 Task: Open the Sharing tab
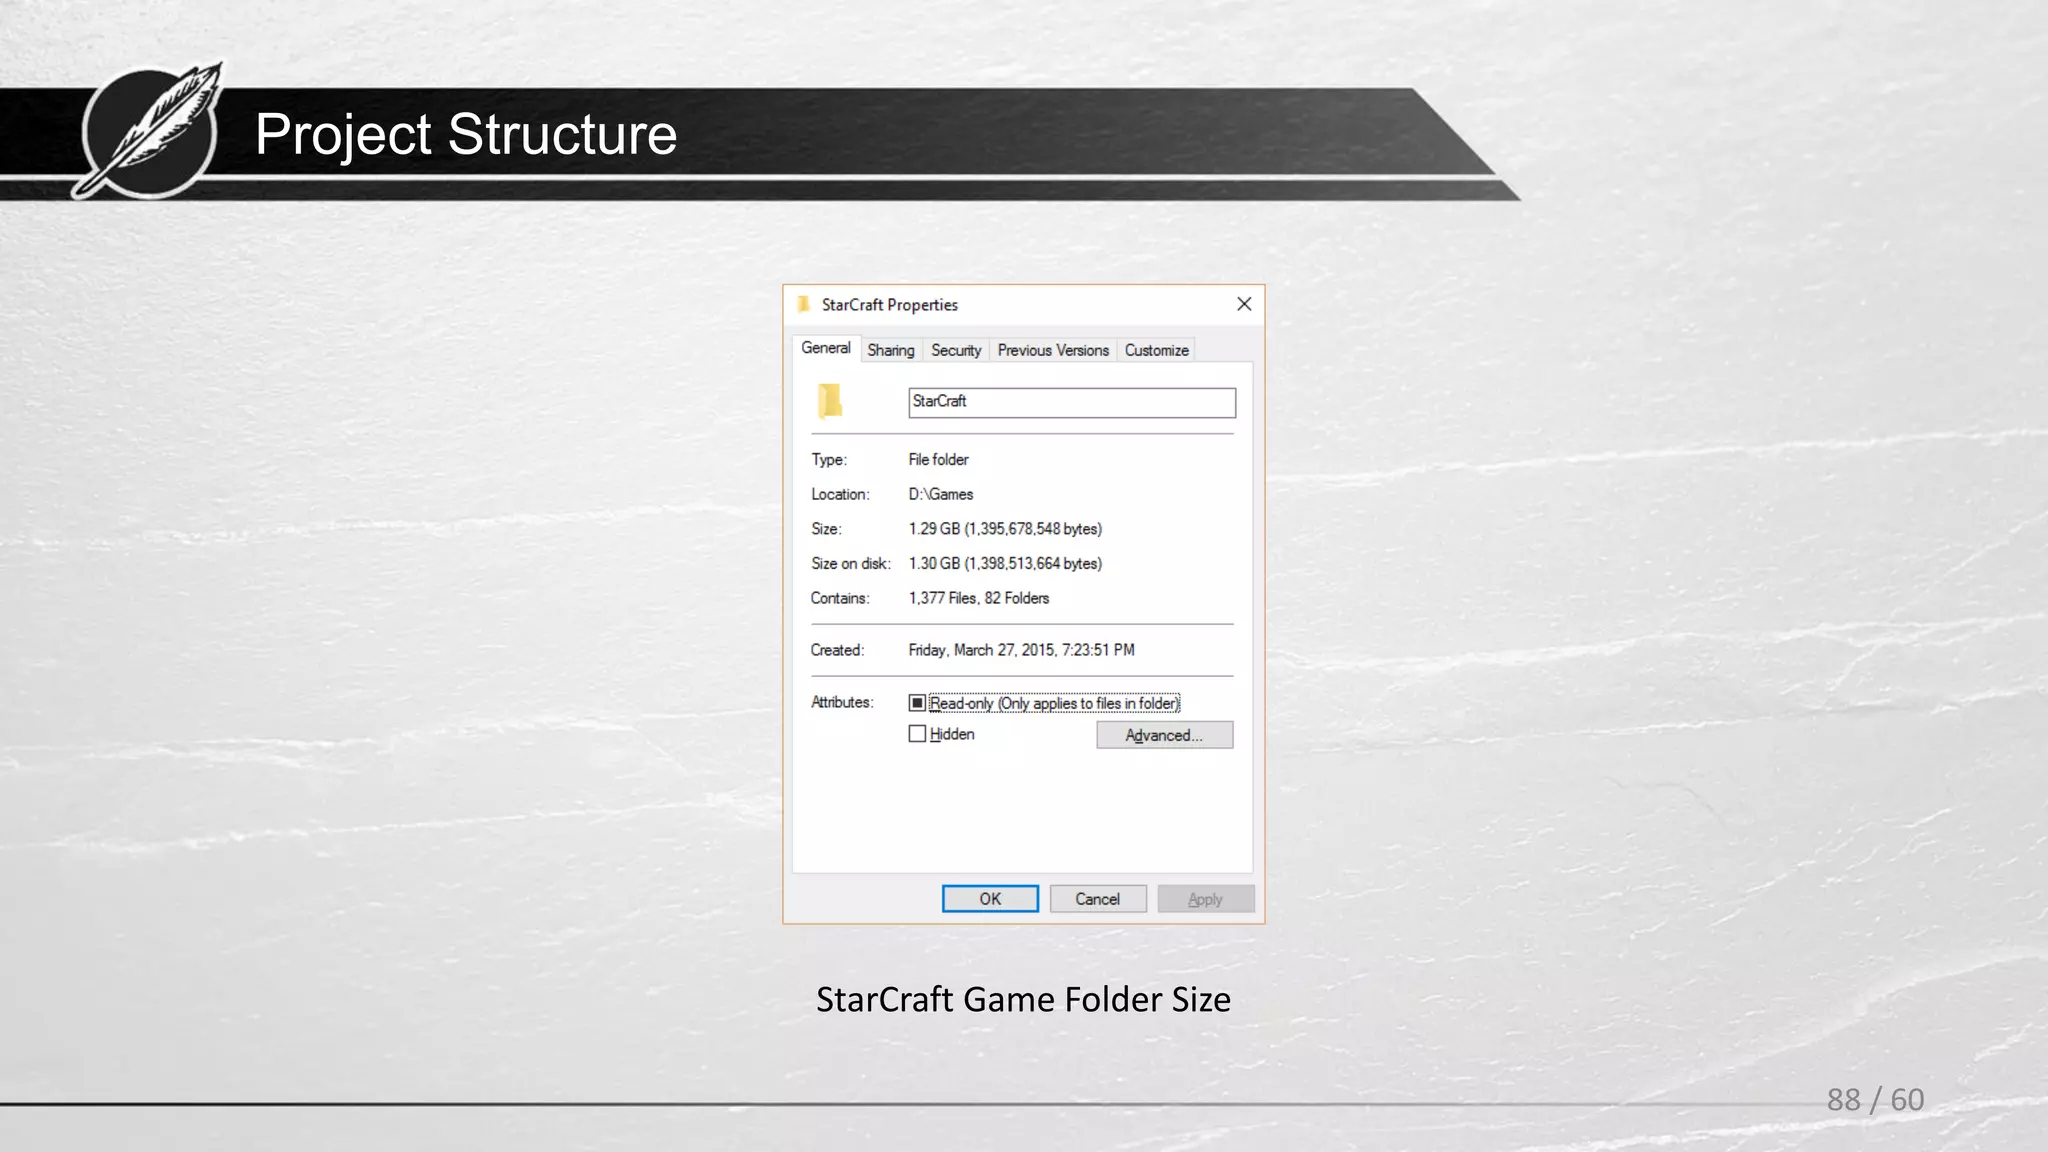click(891, 350)
